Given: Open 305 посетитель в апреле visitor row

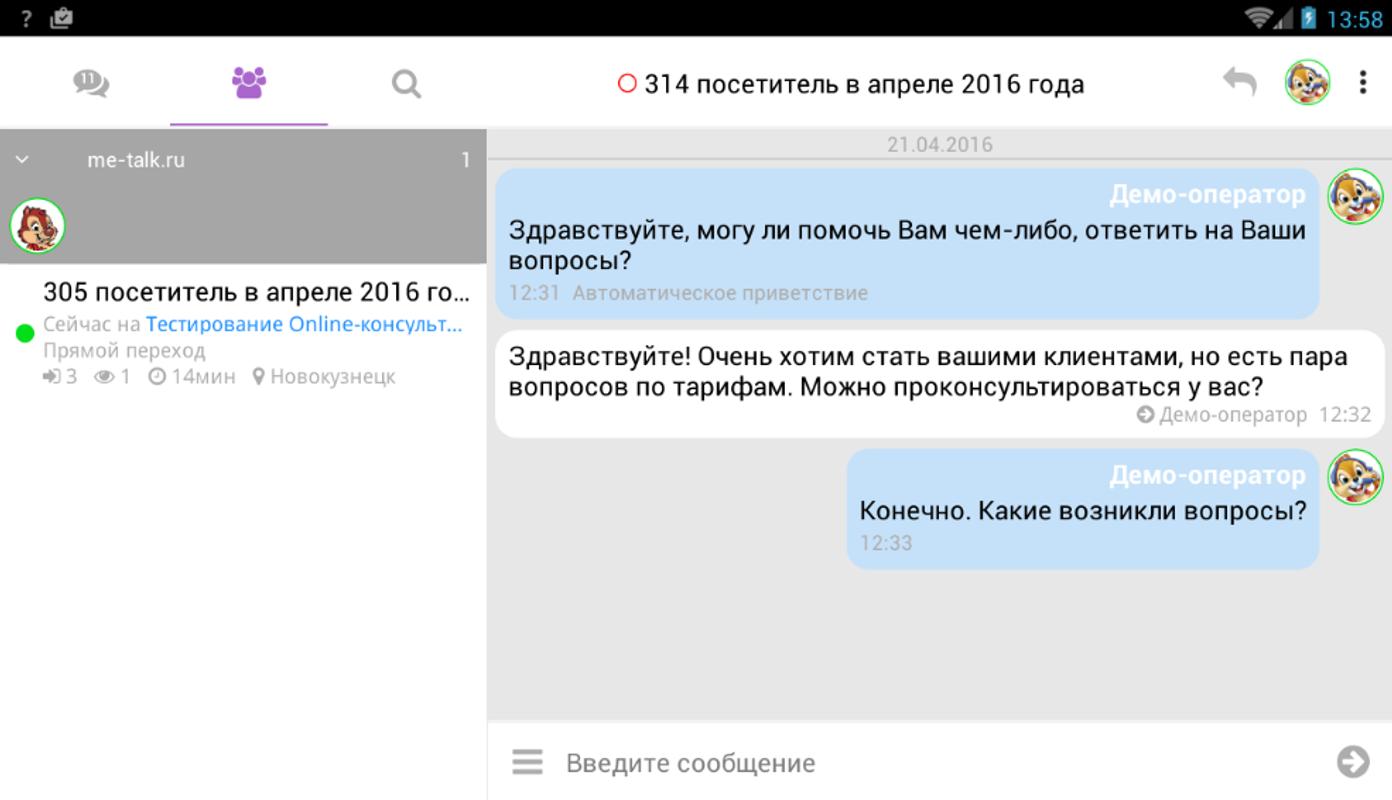Looking at the screenshot, I should pyautogui.click(x=243, y=334).
